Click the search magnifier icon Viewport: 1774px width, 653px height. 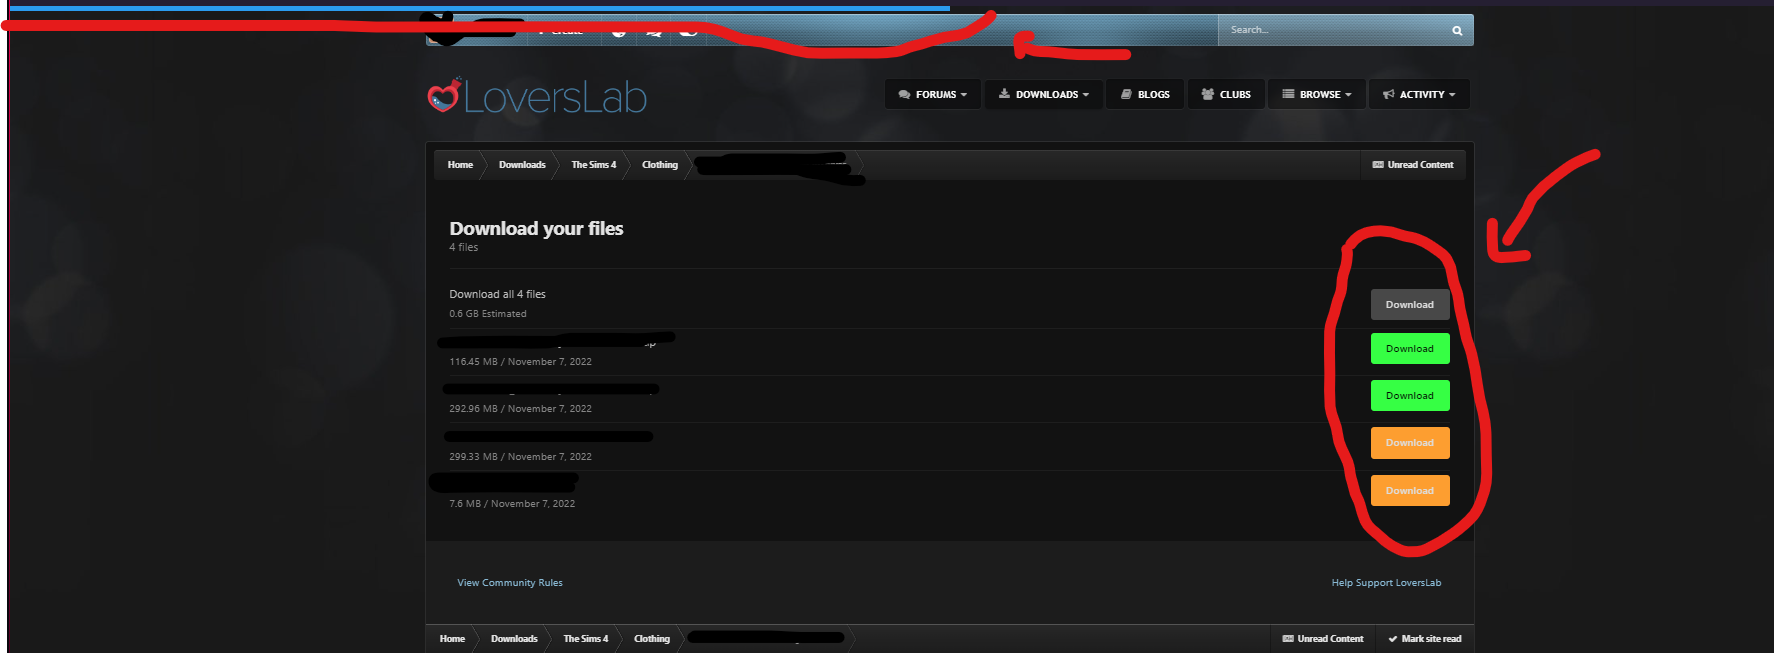coord(1457,31)
